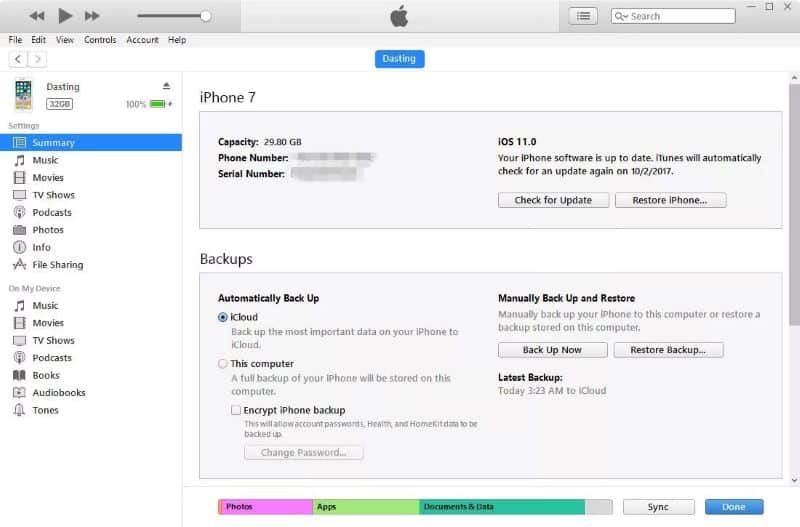Open the Controls menu

click(100, 40)
